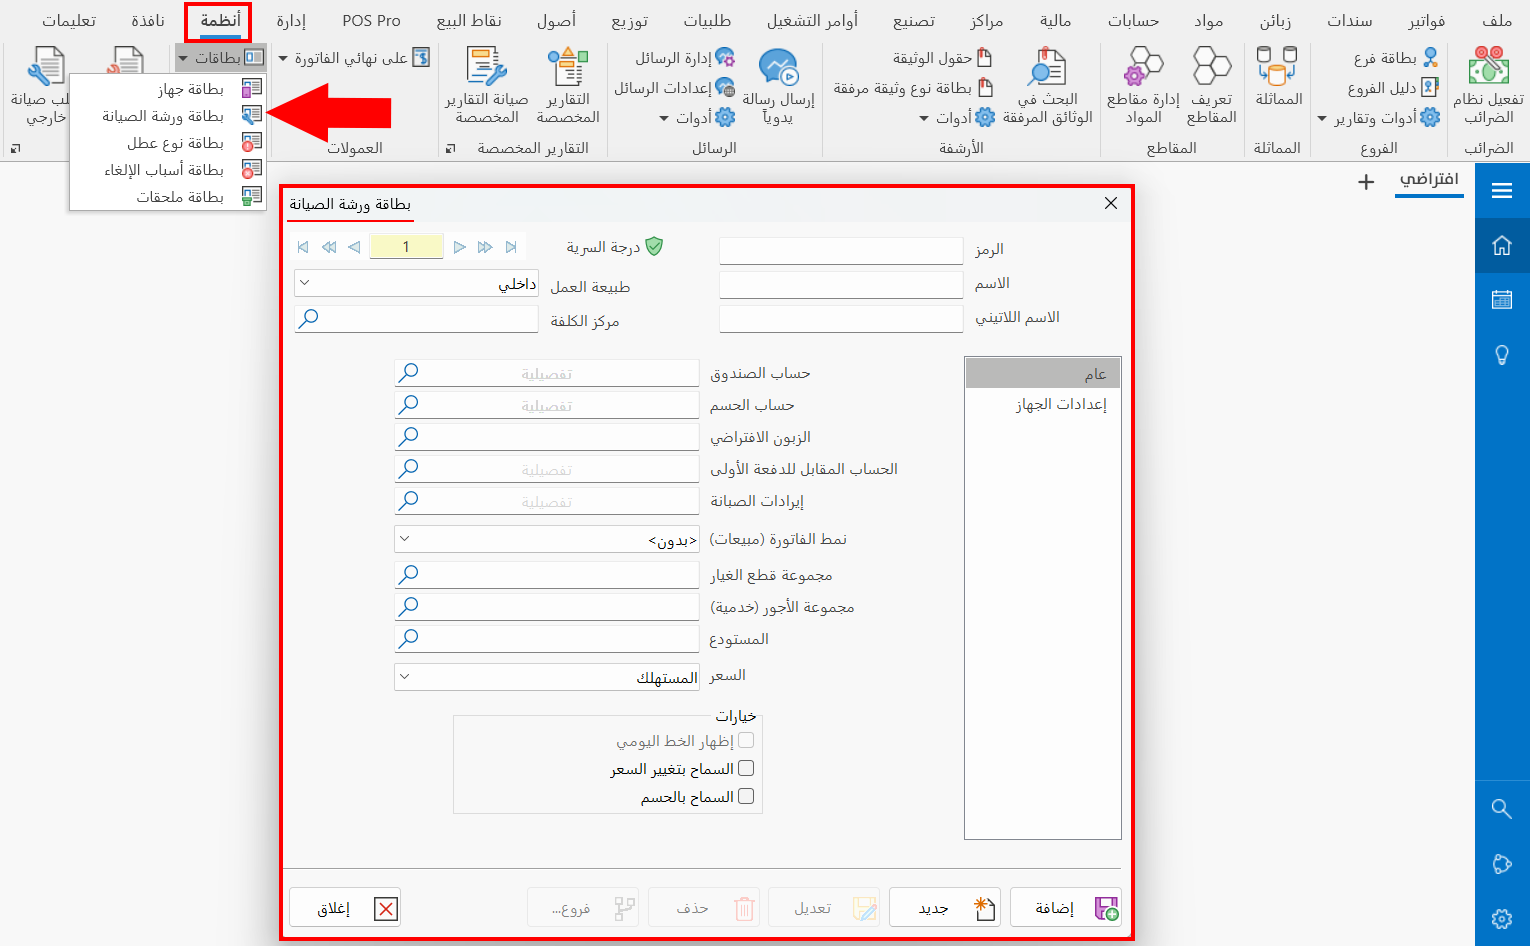Open إدارة مقاطع المواد icon
The width and height of the screenshot is (1530, 946).
tap(1143, 86)
